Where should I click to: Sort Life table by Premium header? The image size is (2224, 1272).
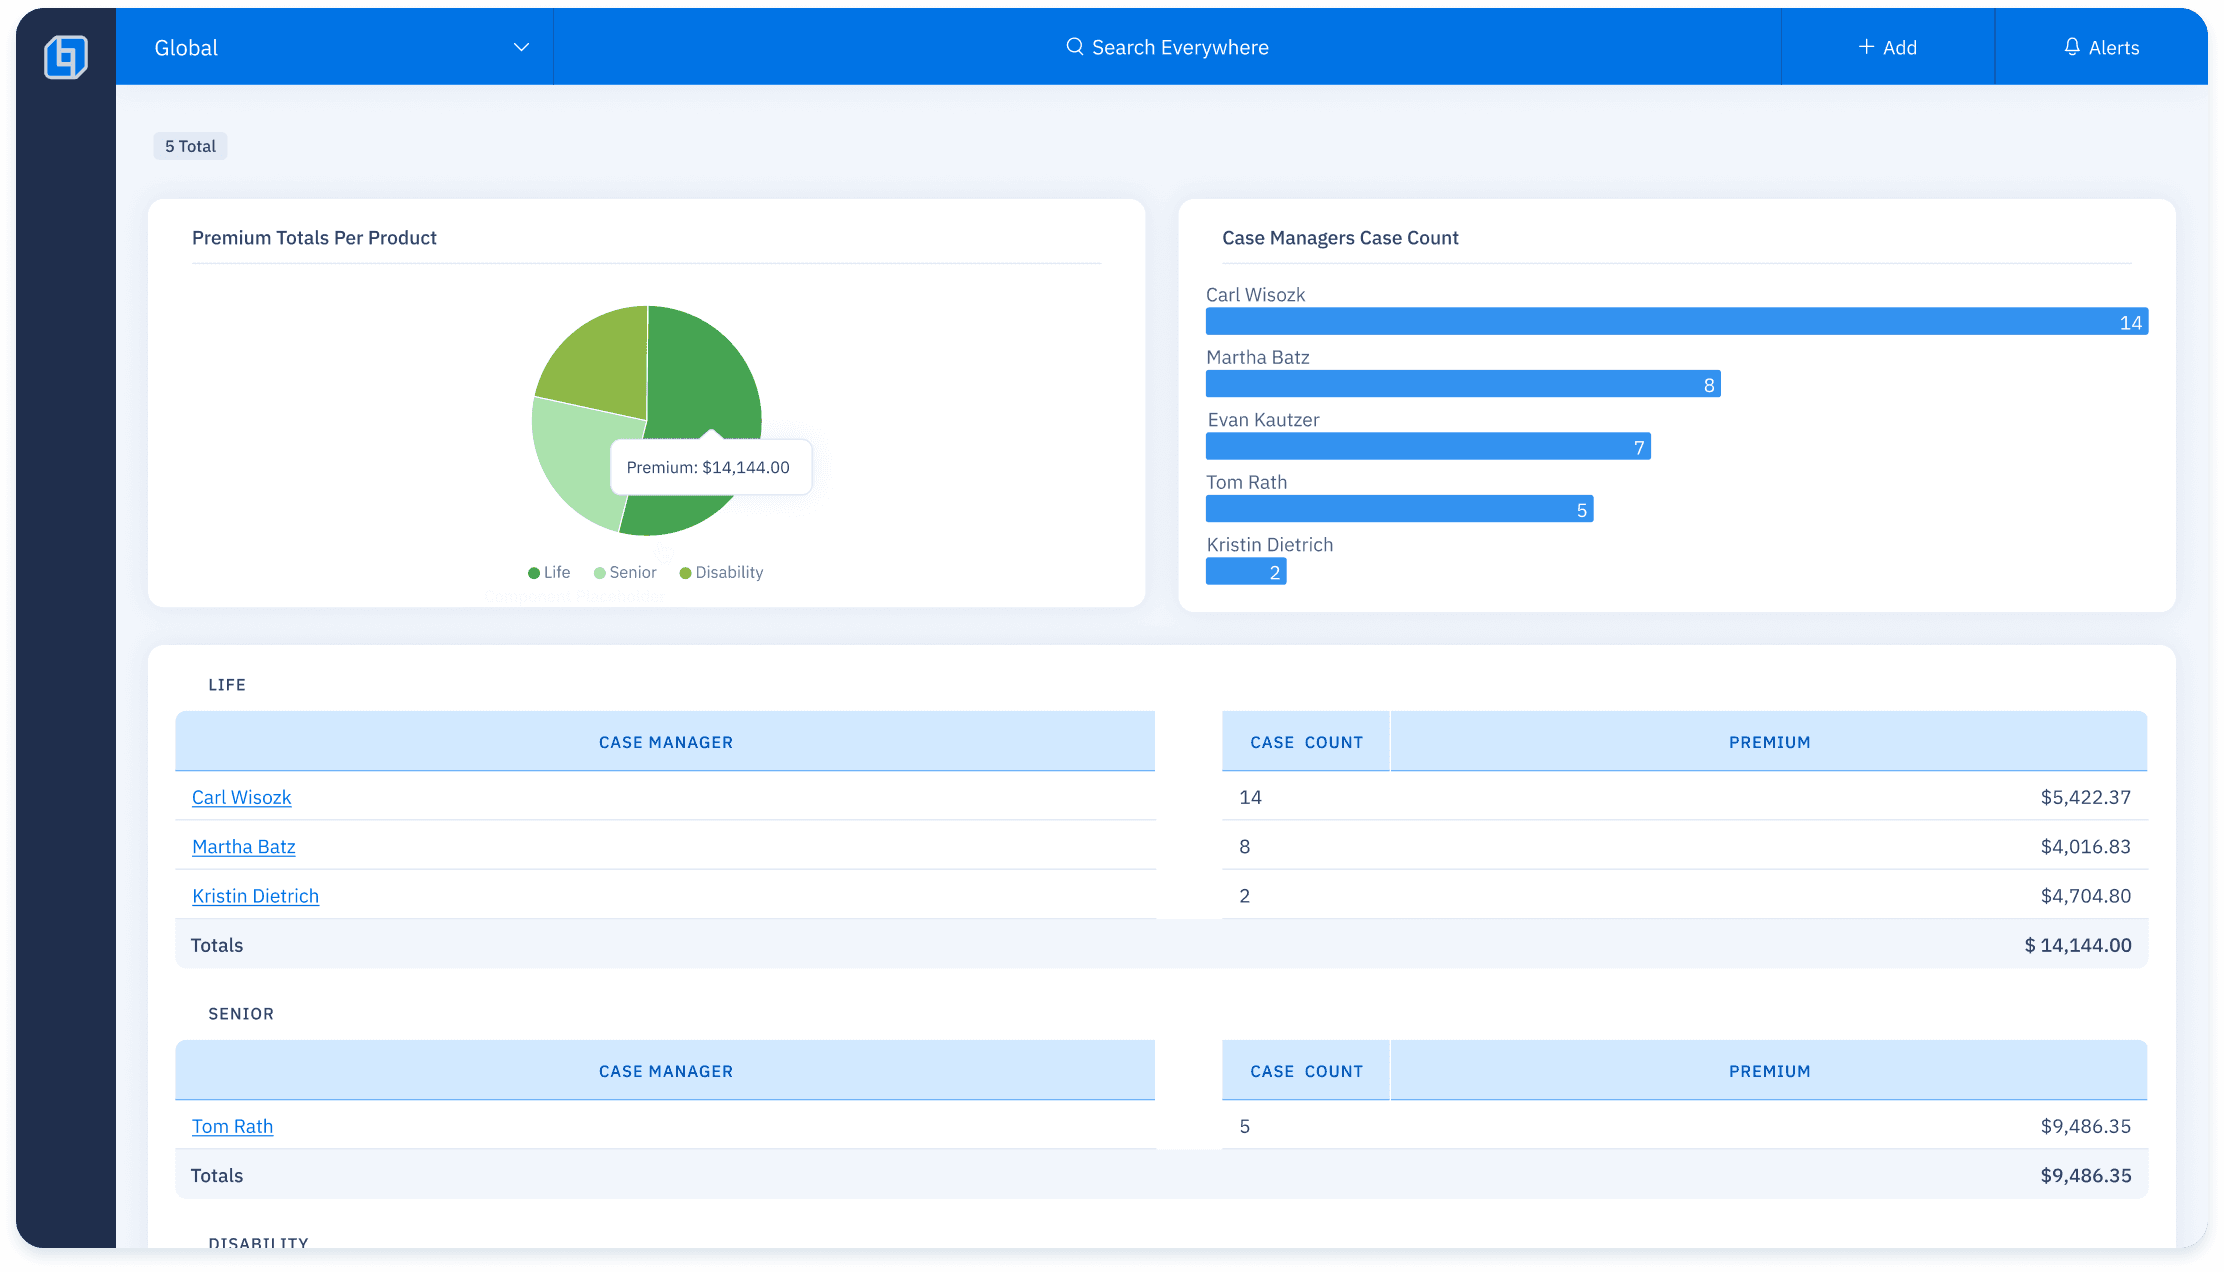pyautogui.click(x=1768, y=742)
